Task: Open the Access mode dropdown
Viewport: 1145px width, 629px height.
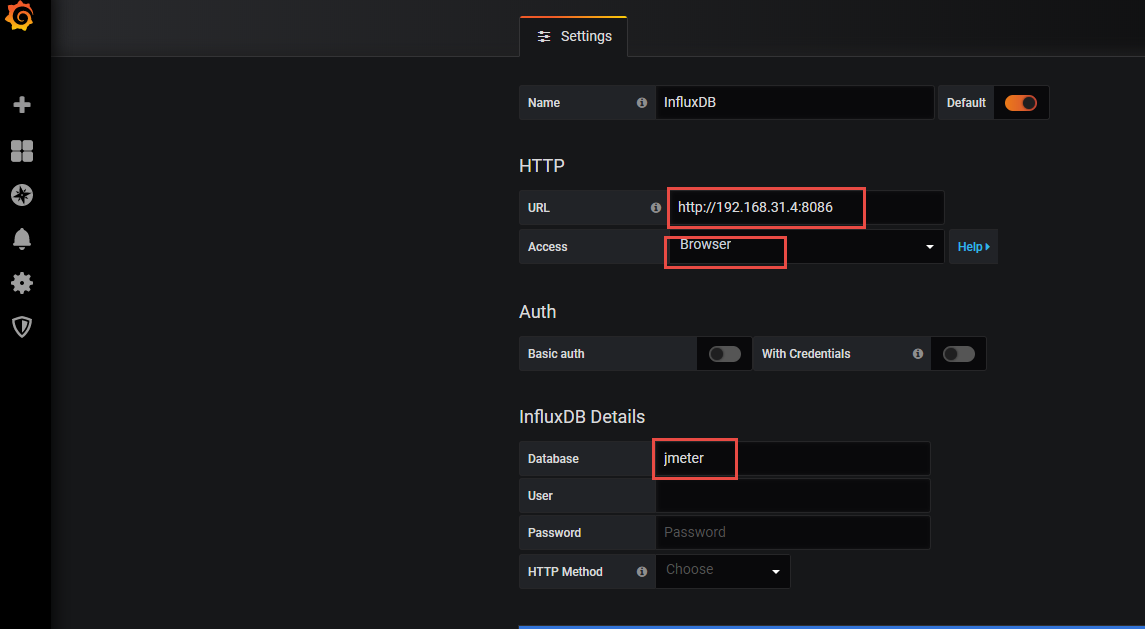Action: point(805,246)
